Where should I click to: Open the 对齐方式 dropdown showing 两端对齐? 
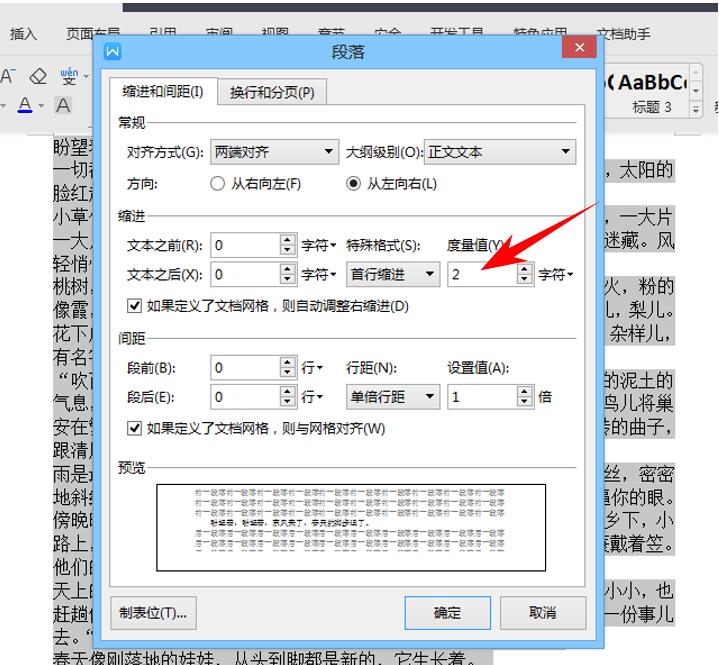pos(274,152)
